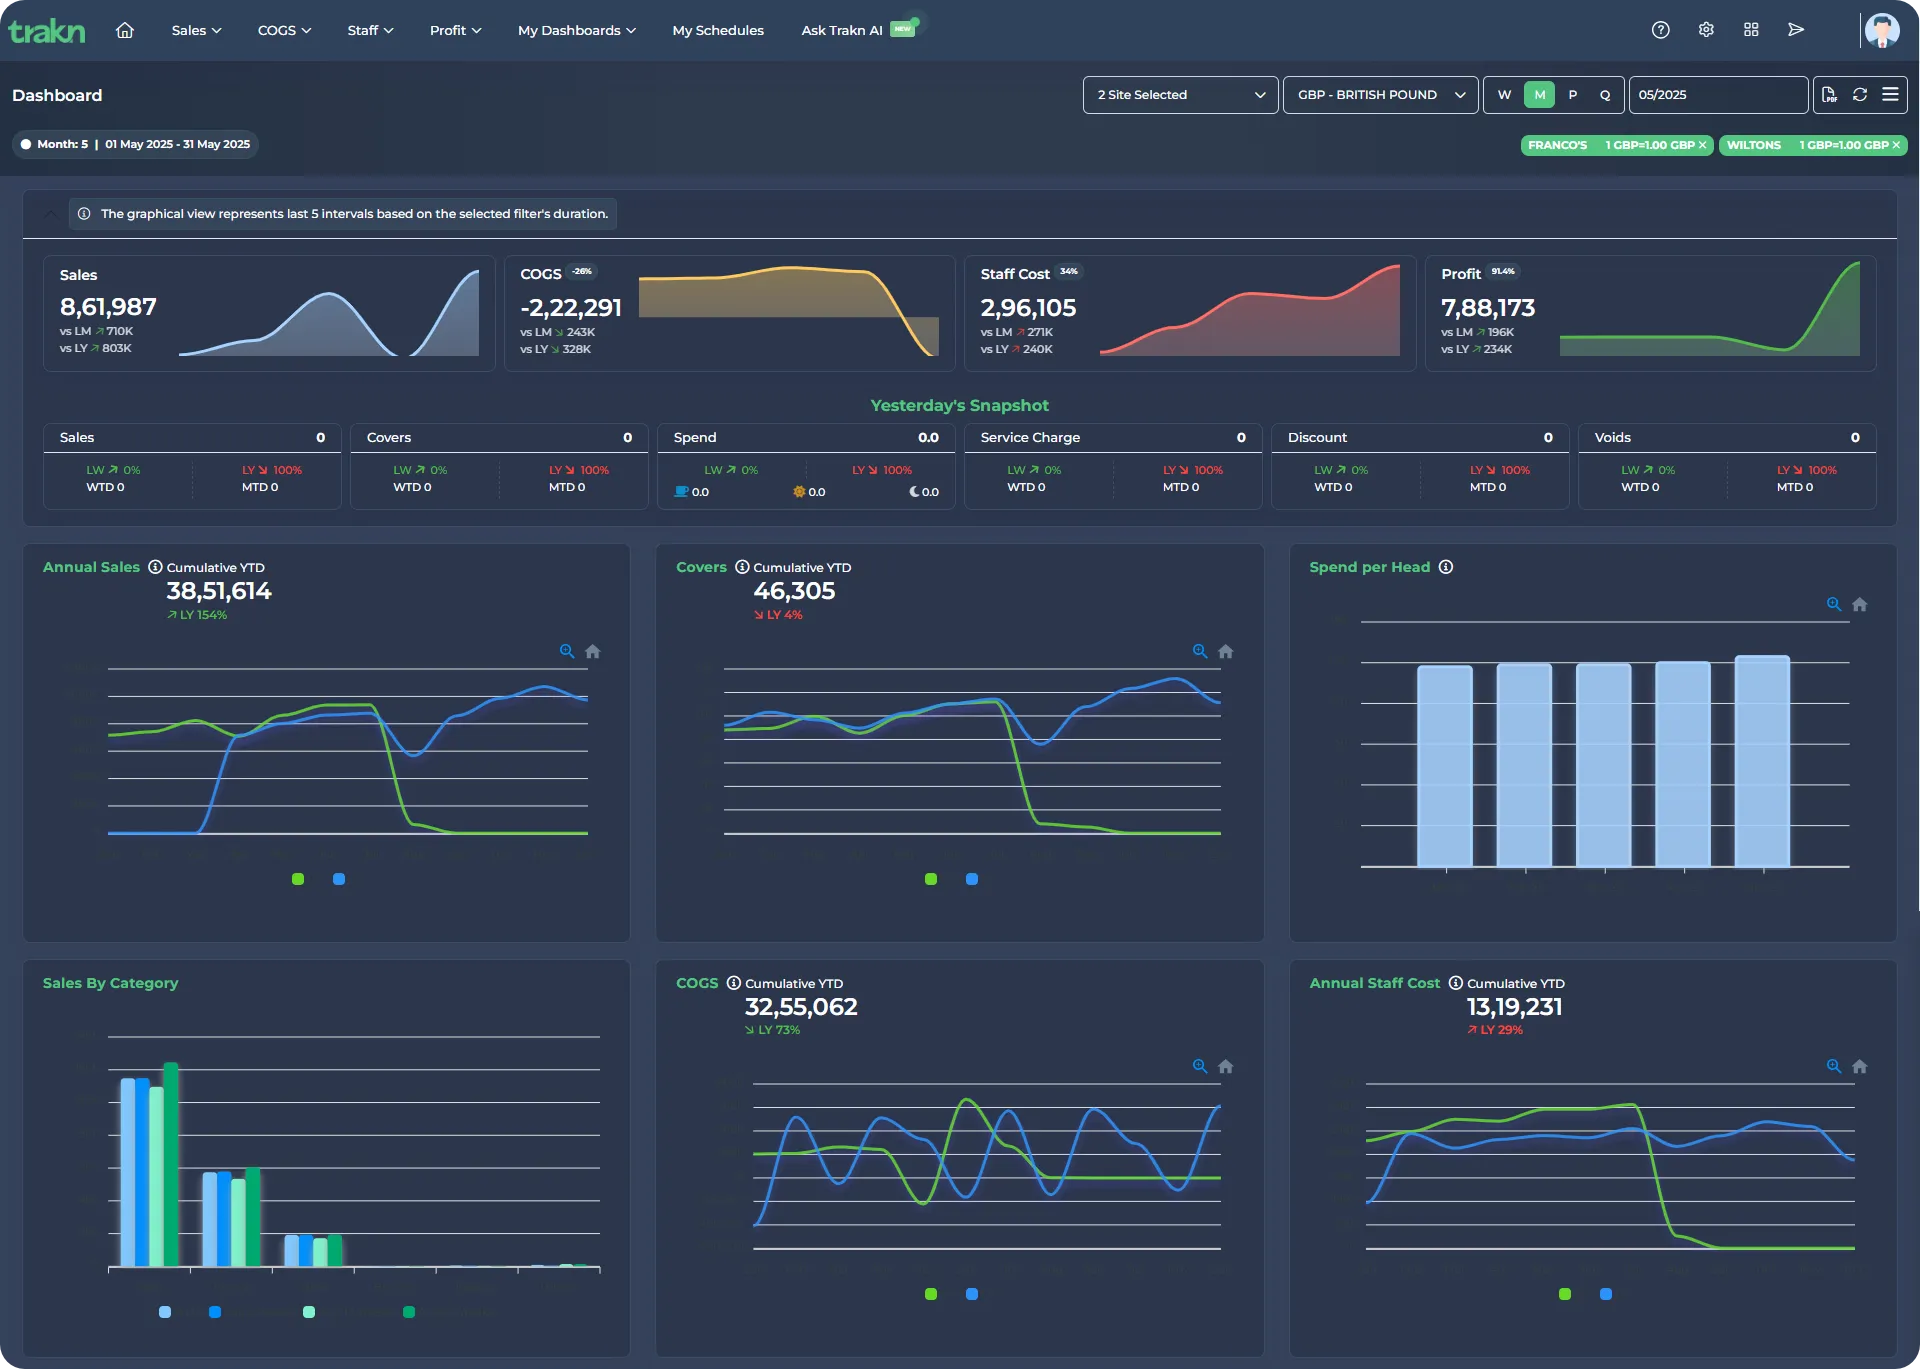Refresh the dashboard data
The image size is (1920, 1369).
pos(1860,94)
